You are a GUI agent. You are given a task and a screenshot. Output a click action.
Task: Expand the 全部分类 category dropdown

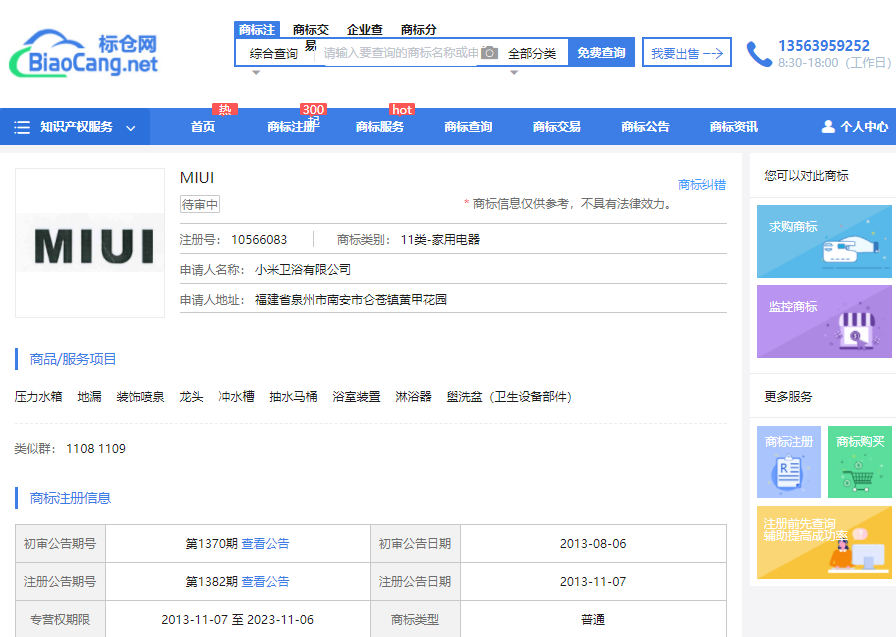pos(532,54)
